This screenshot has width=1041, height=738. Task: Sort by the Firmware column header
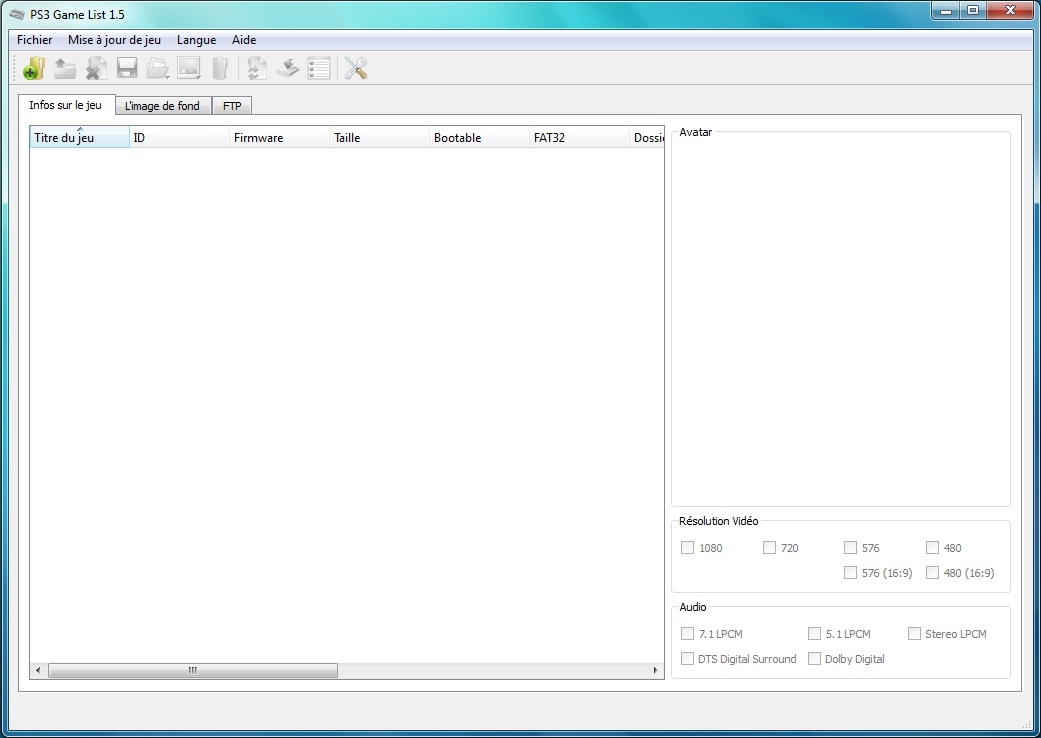(280, 137)
